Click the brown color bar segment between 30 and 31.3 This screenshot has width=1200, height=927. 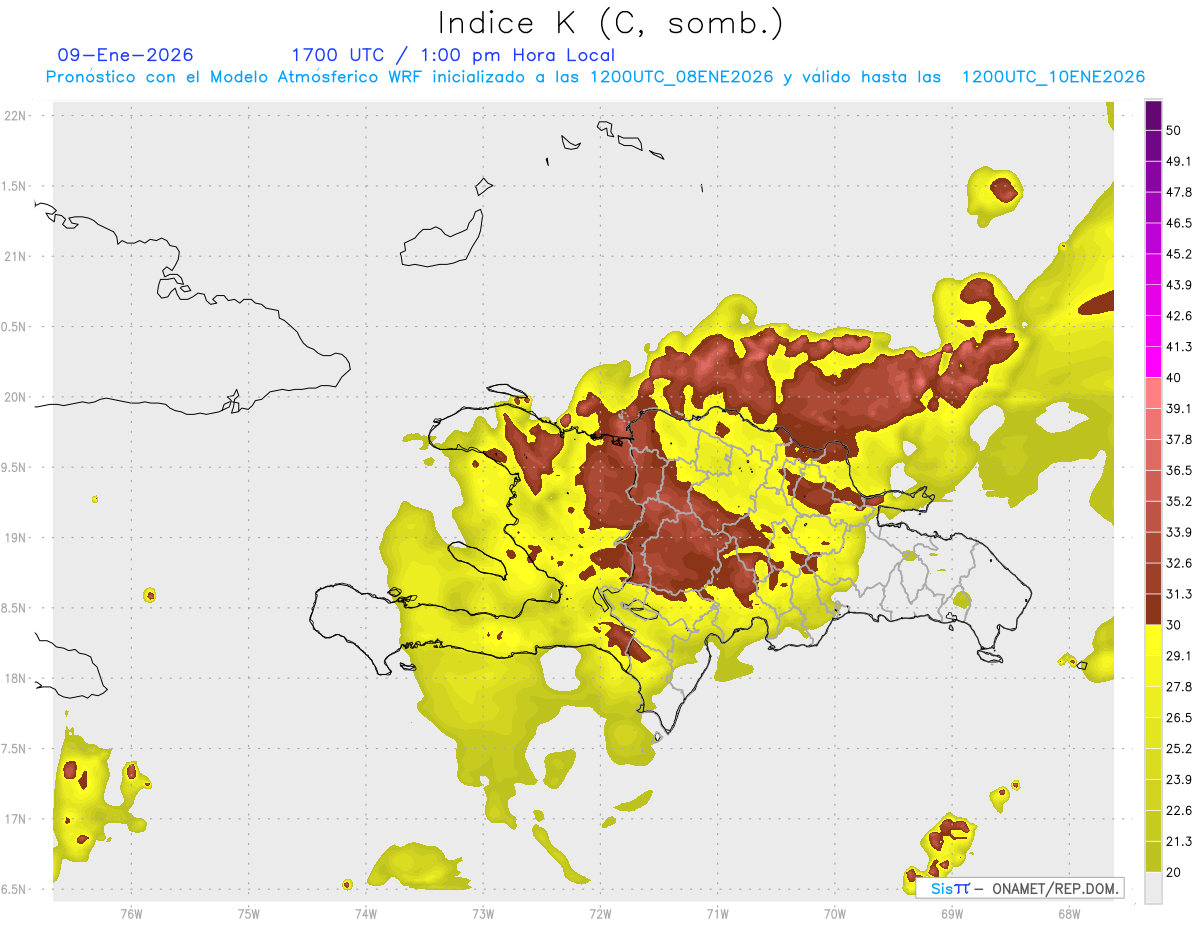pos(1153,610)
